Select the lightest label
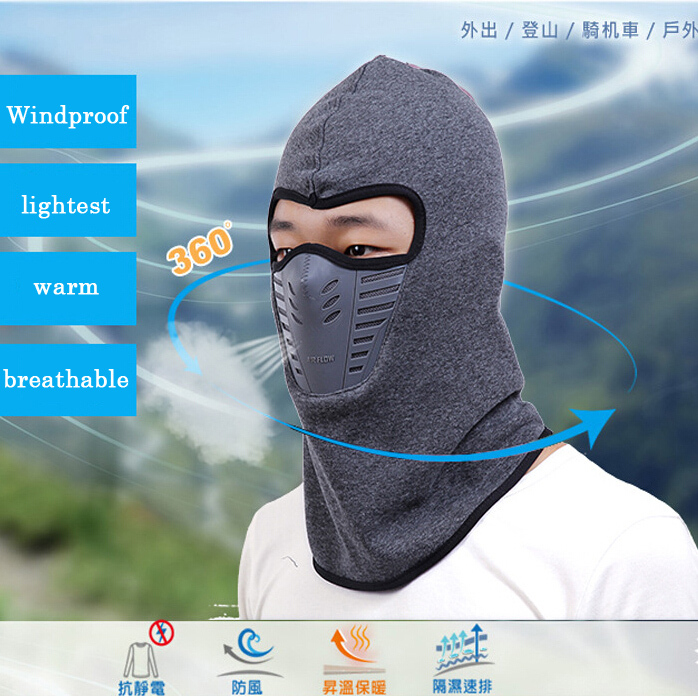Image resolution: width=698 pixels, height=696 pixels. tap(67, 206)
